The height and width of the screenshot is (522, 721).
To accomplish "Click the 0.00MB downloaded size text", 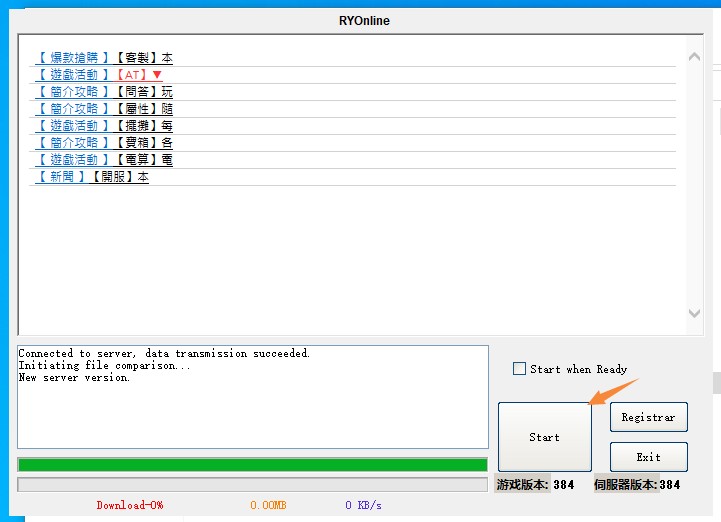I will pos(268,505).
